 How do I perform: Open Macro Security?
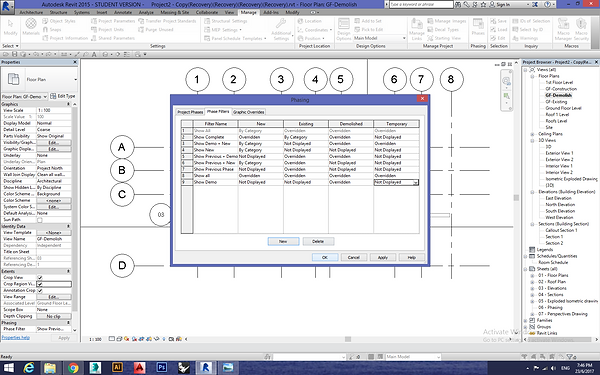click(x=581, y=29)
